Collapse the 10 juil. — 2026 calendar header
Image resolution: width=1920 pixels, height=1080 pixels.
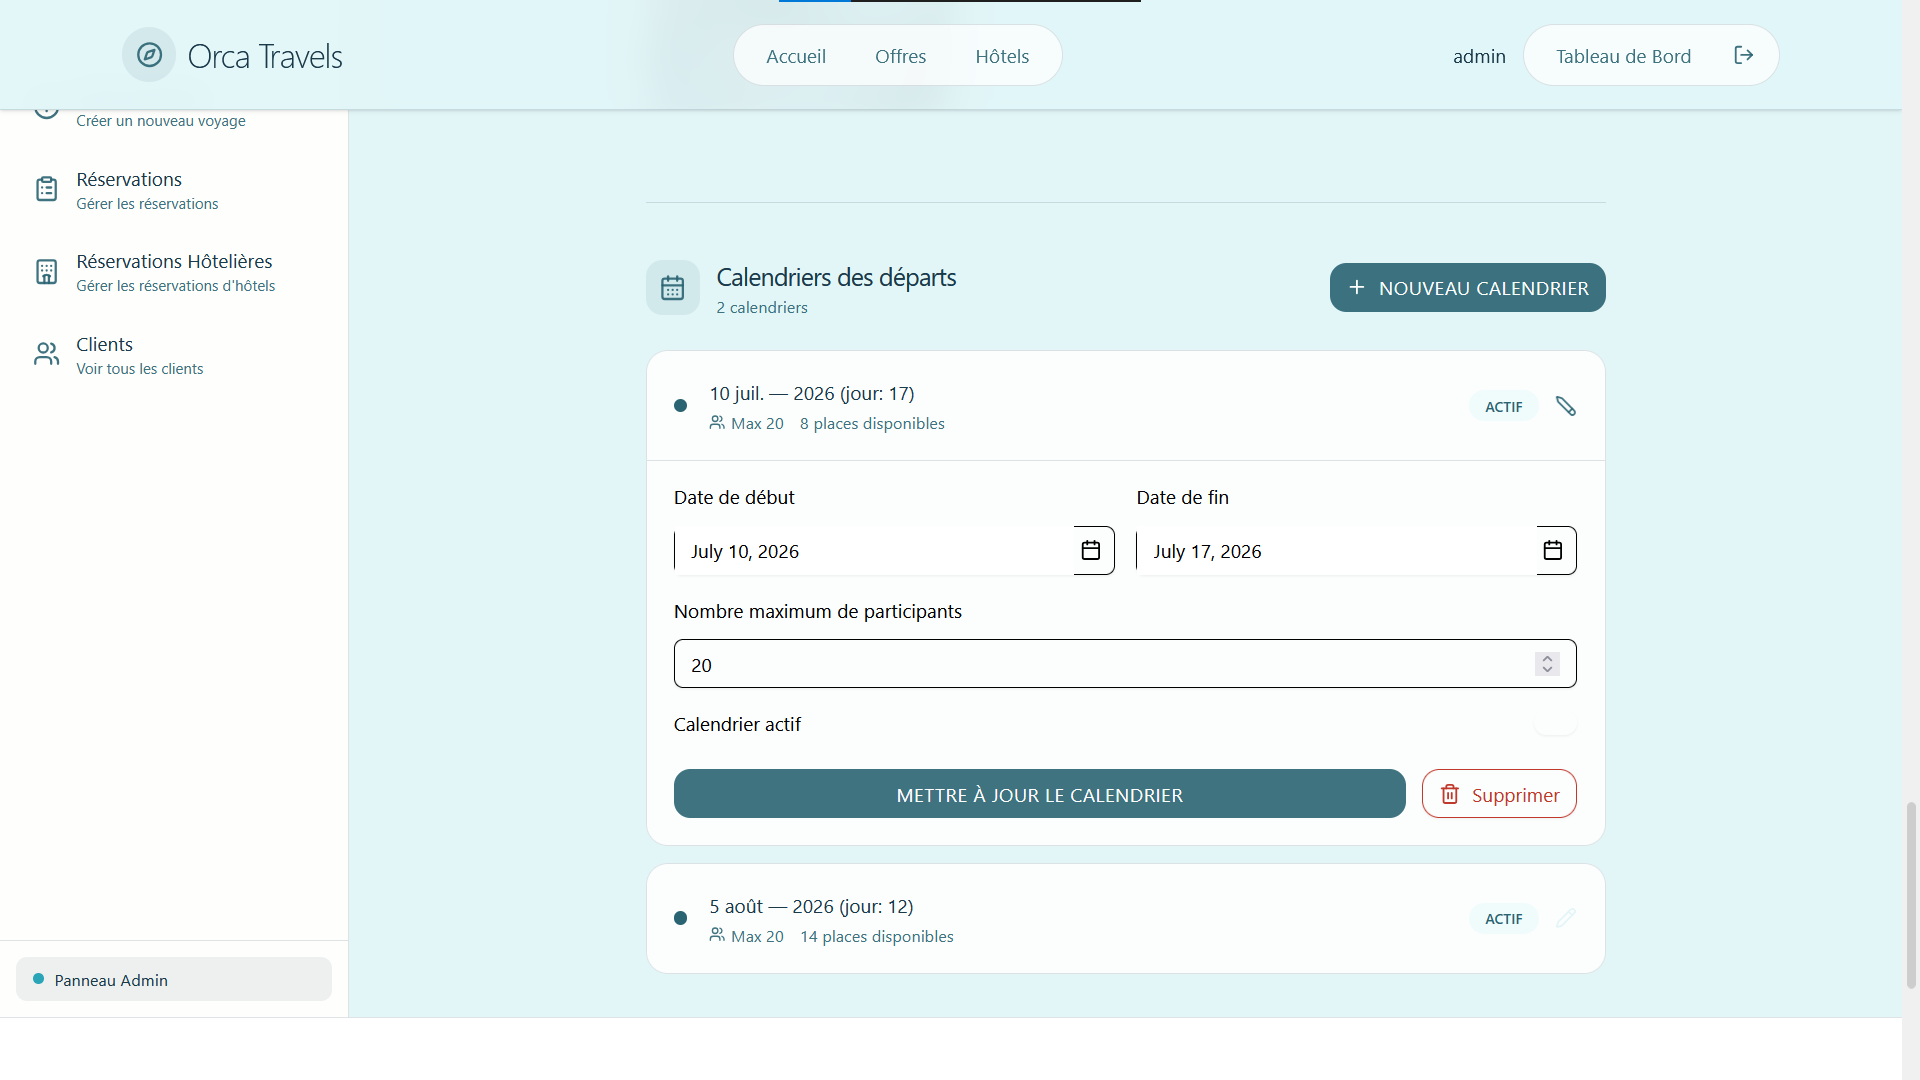tap(1125, 406)
